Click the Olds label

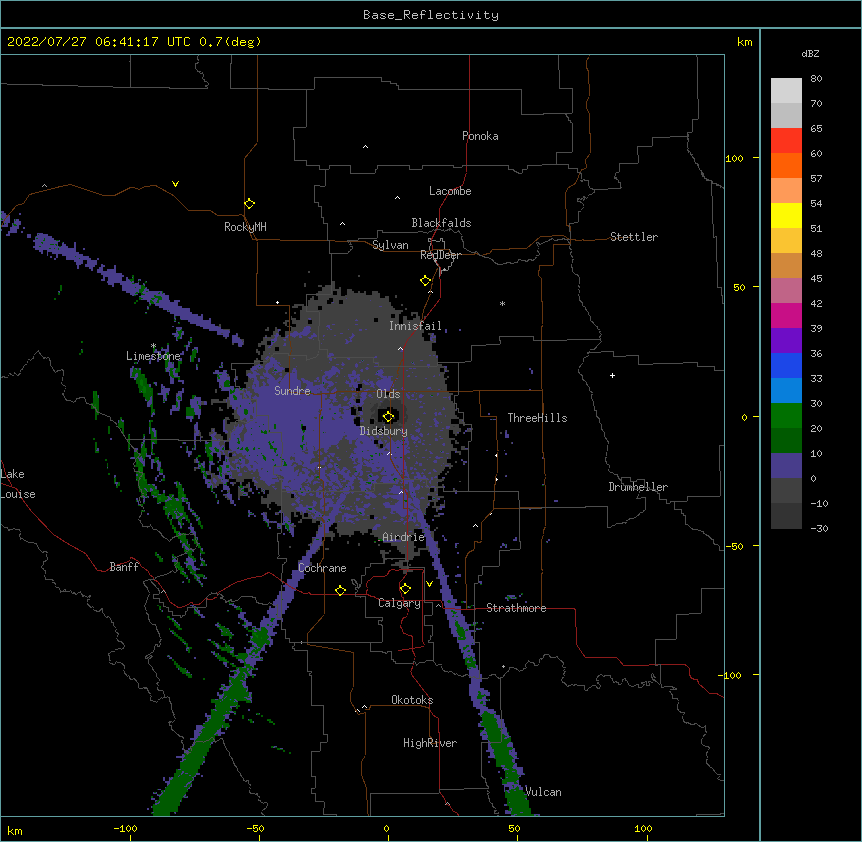pyautogui.click(x=388, y=394)
